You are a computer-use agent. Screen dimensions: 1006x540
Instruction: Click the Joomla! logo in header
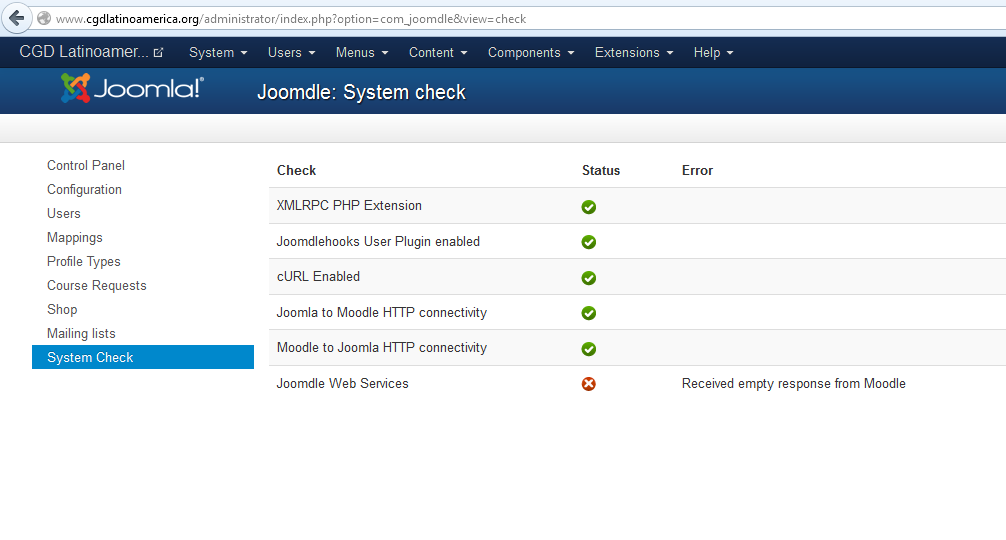(132, 89)
